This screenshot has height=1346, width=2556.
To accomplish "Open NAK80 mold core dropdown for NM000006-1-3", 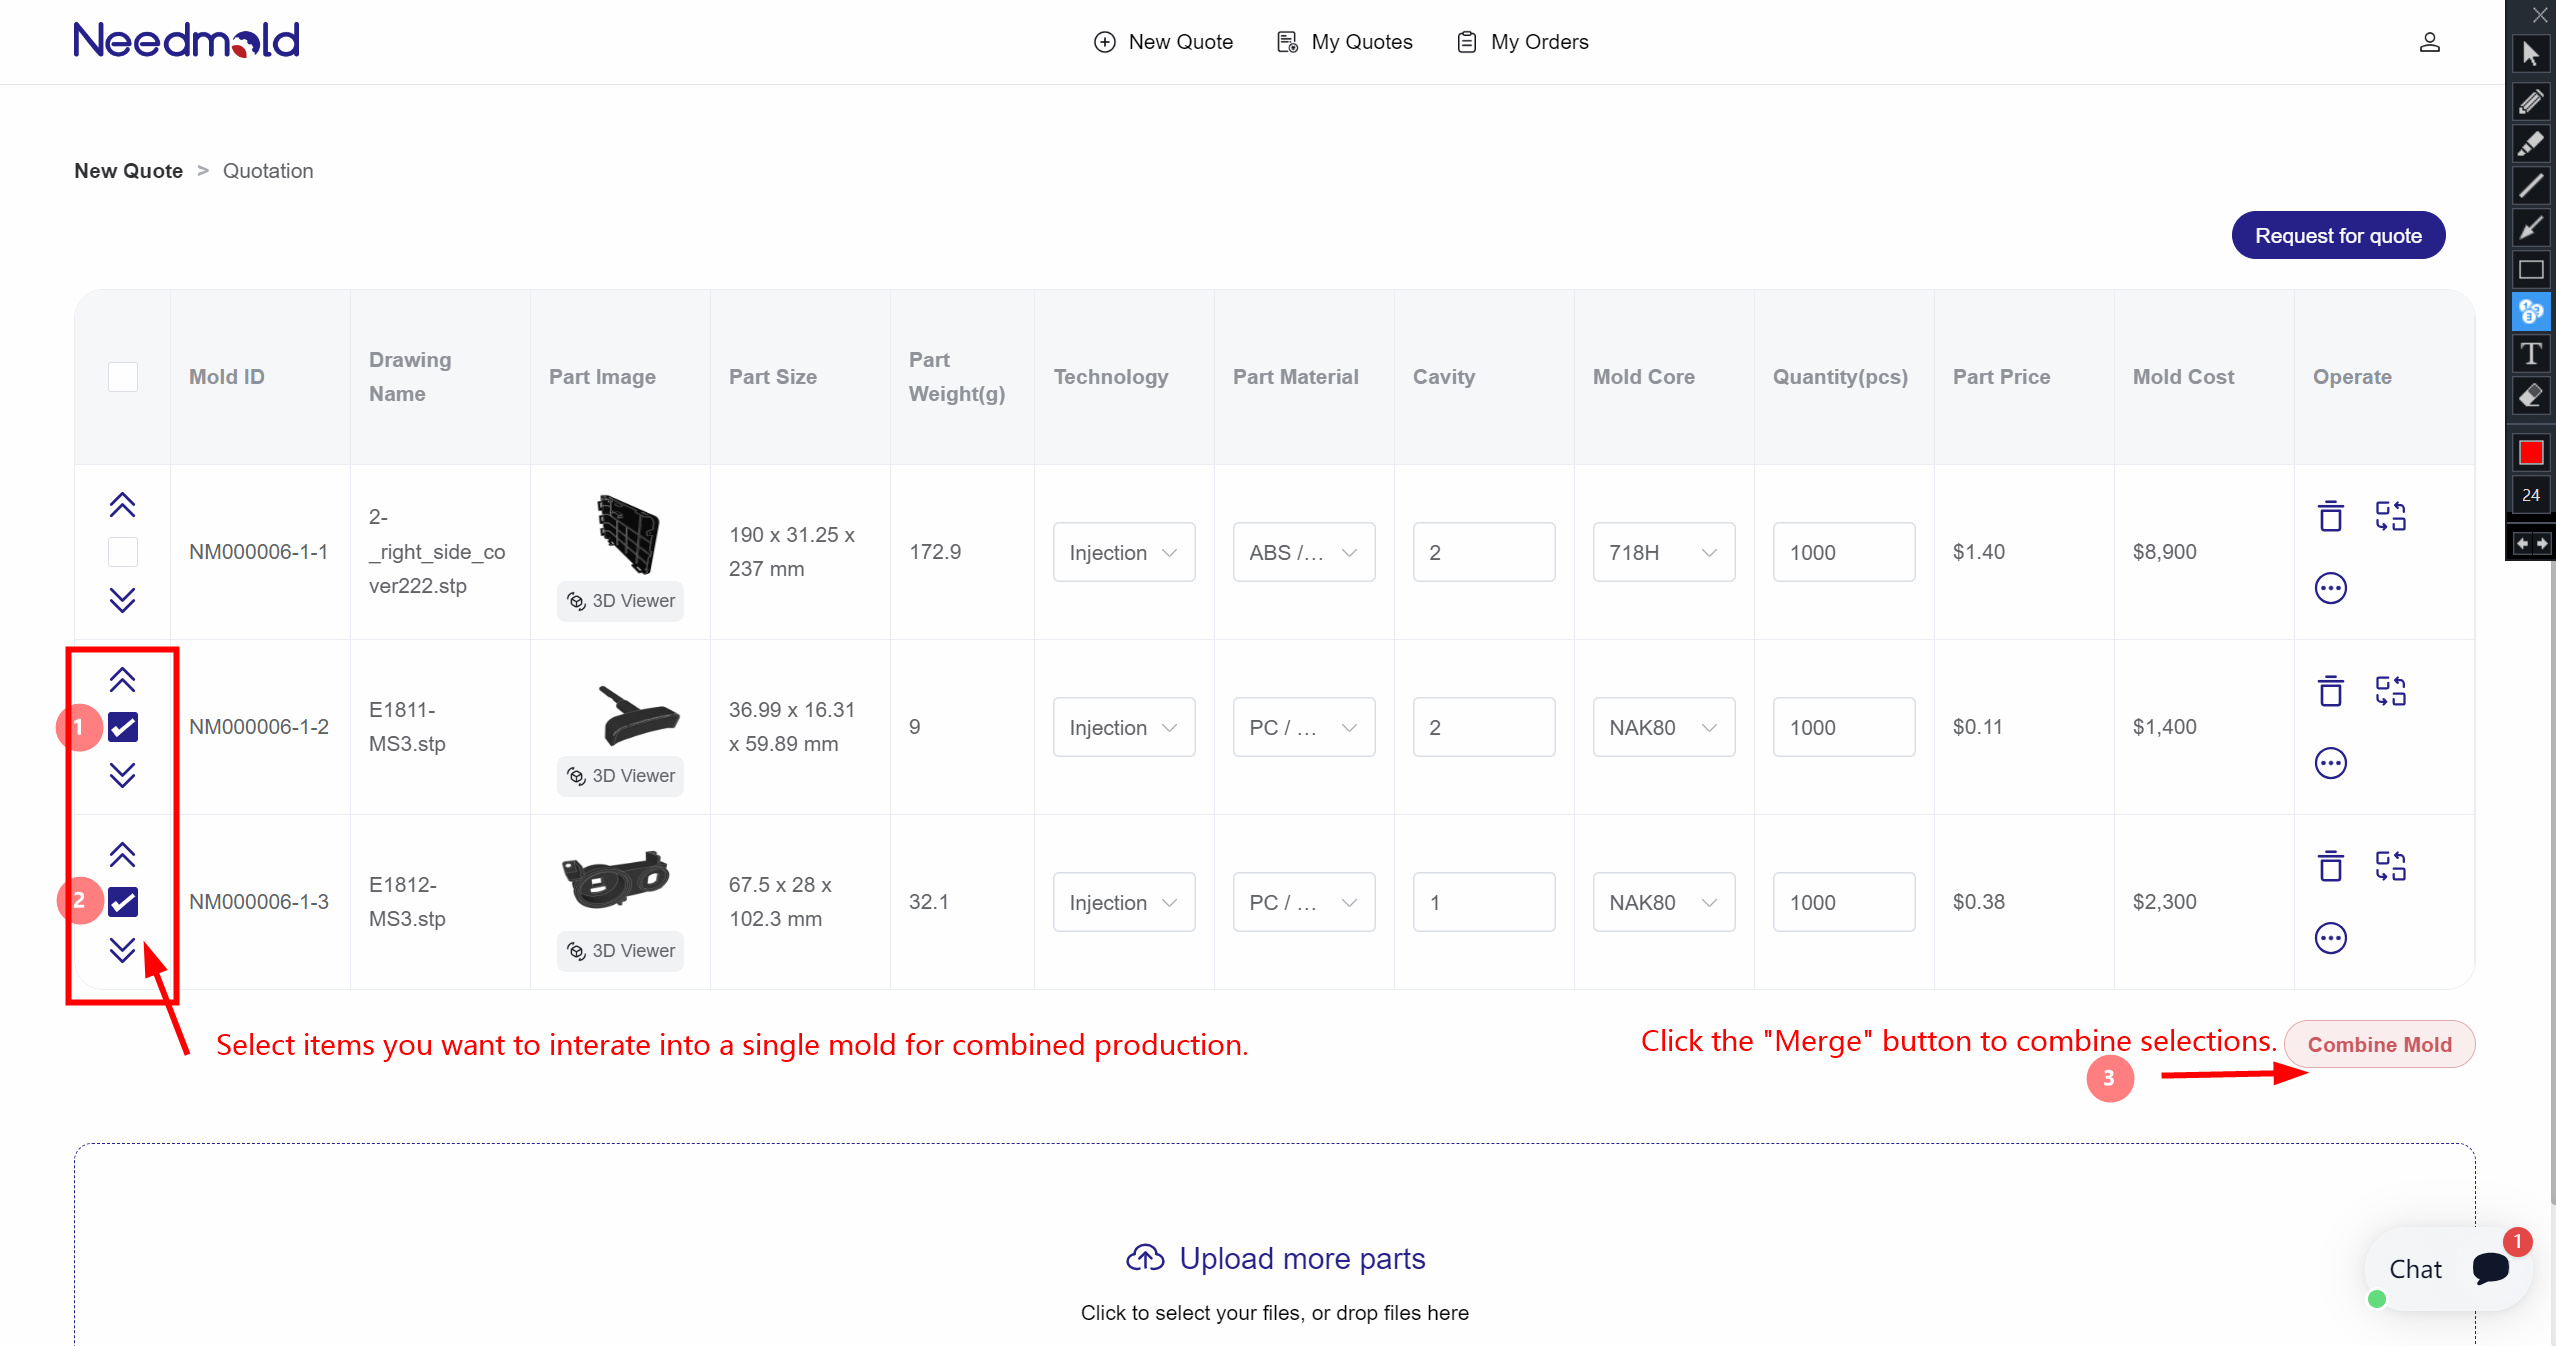I will (x=1664, y=902).
